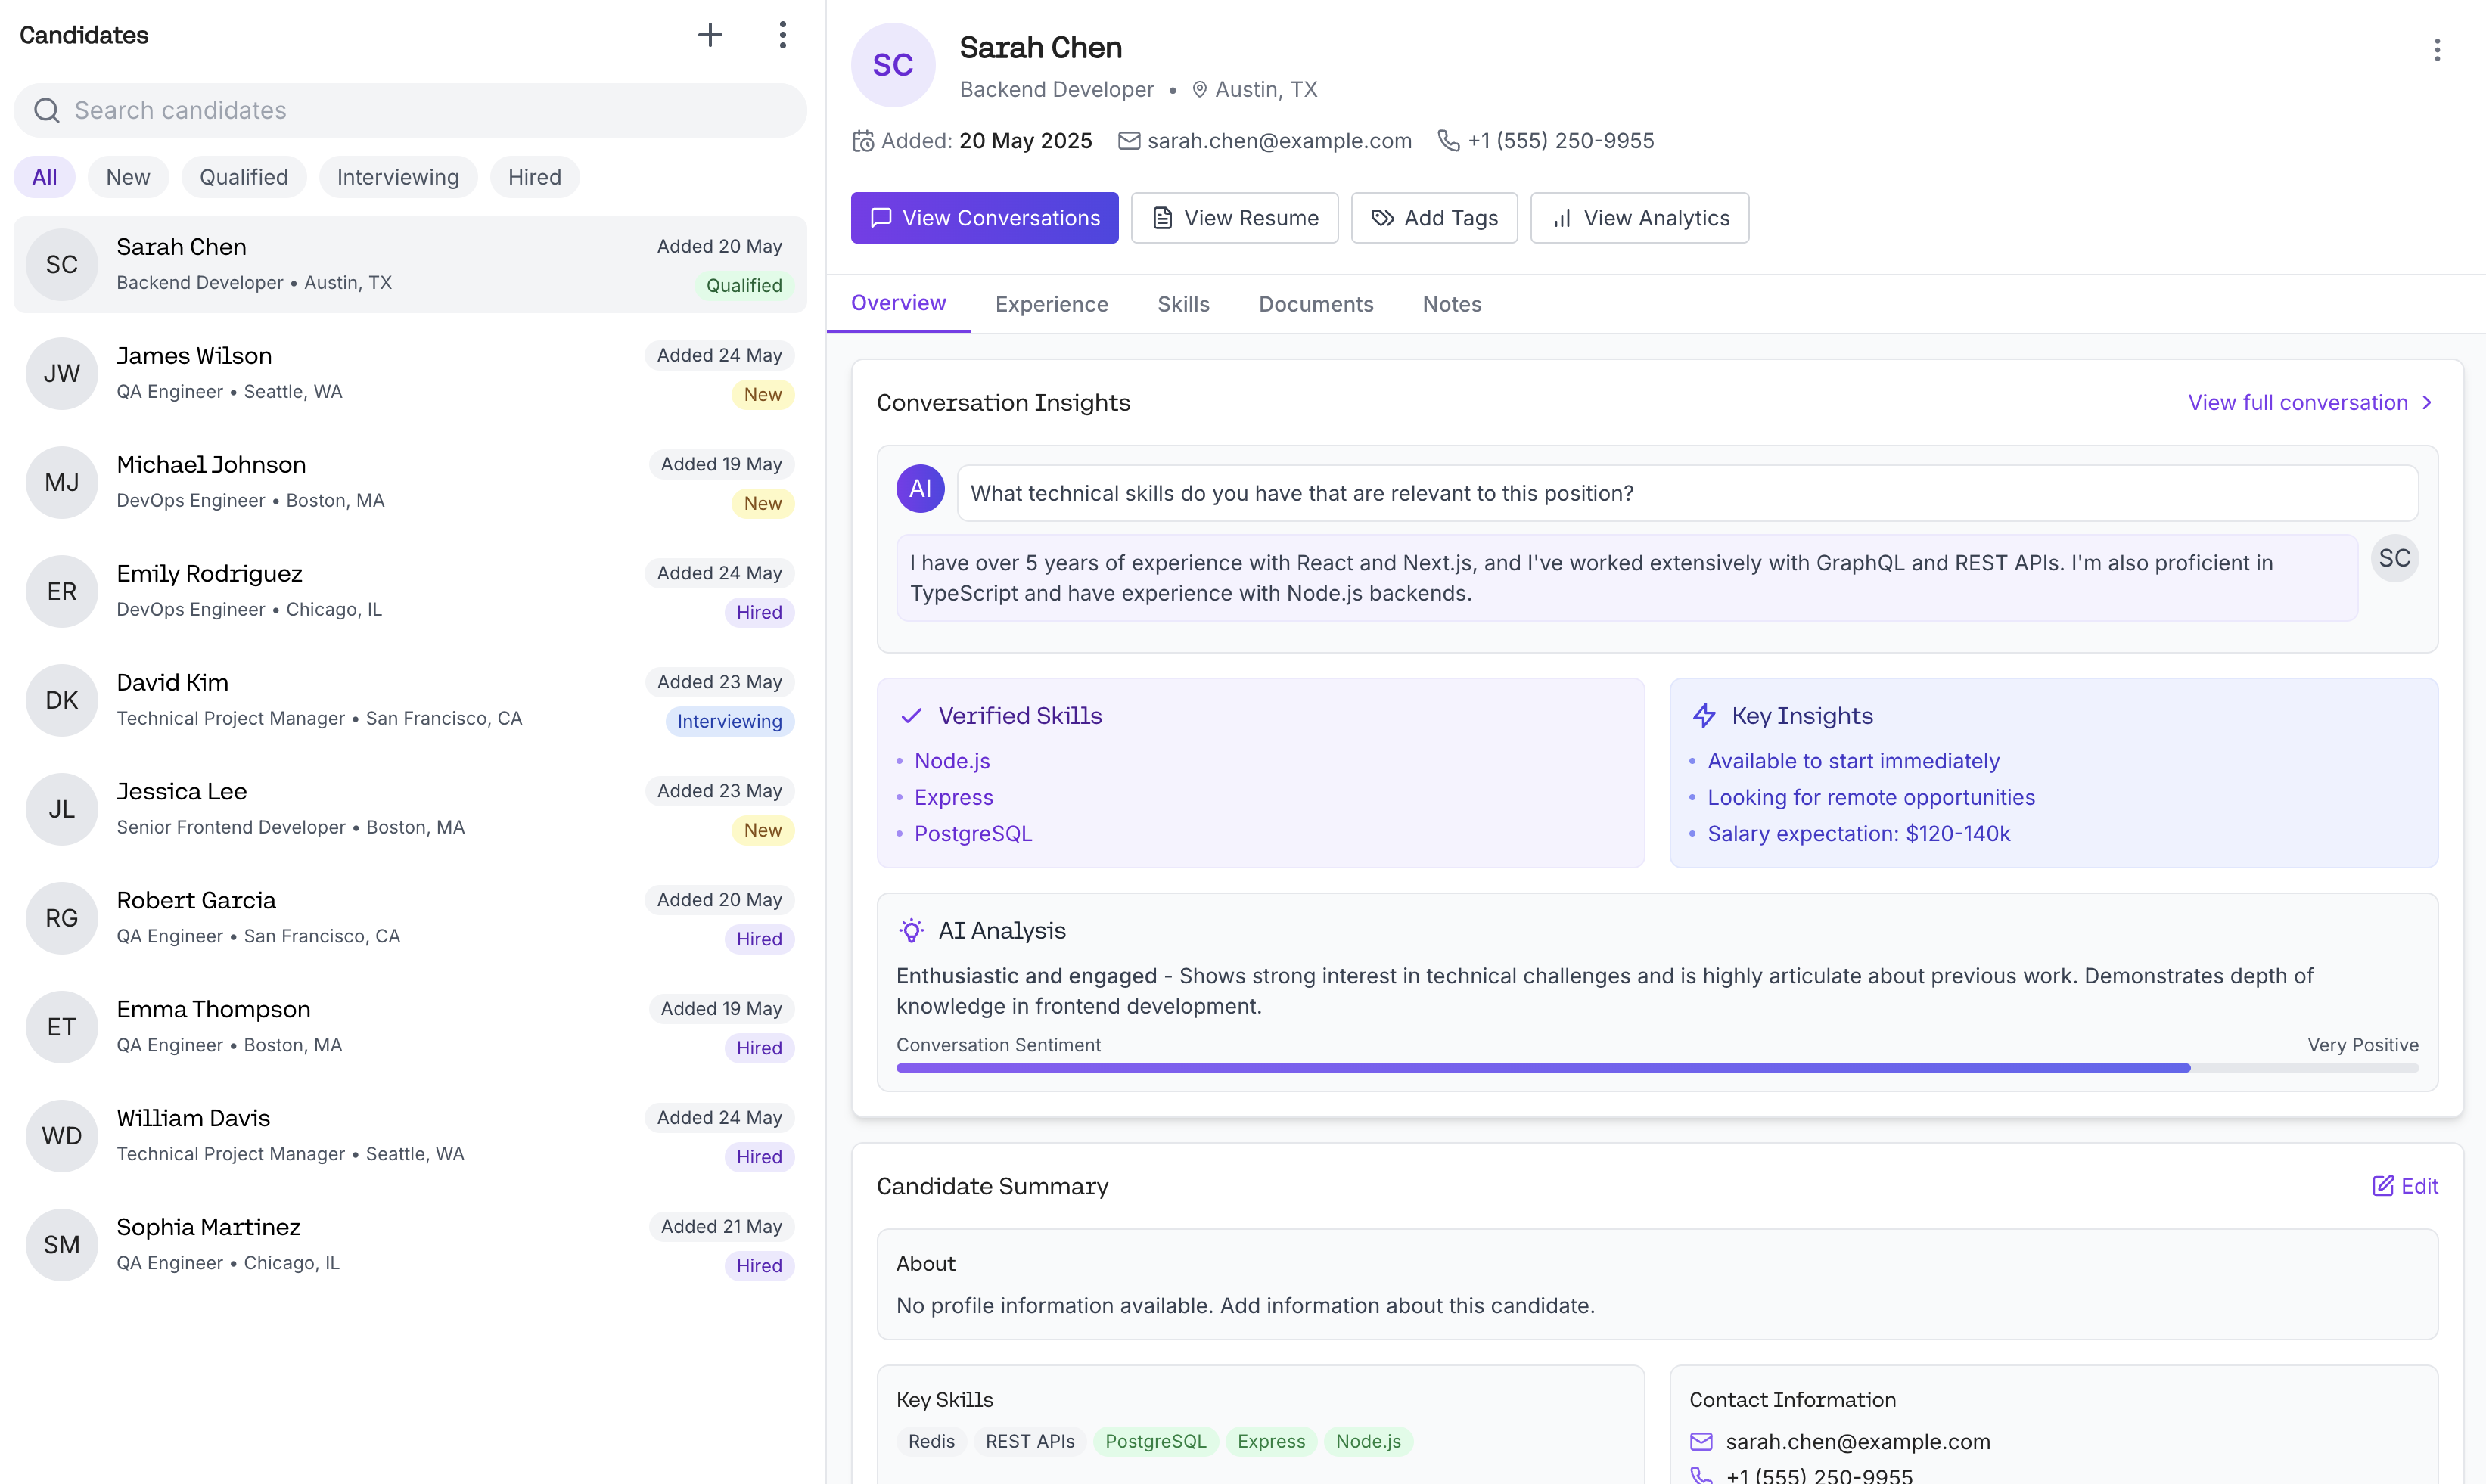Toggle the Interviewing filter chip

(x=397, y=177)
